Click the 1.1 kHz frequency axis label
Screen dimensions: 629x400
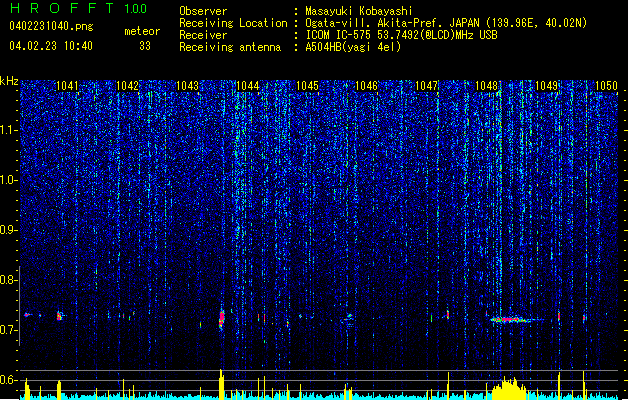tap(9, 130)
